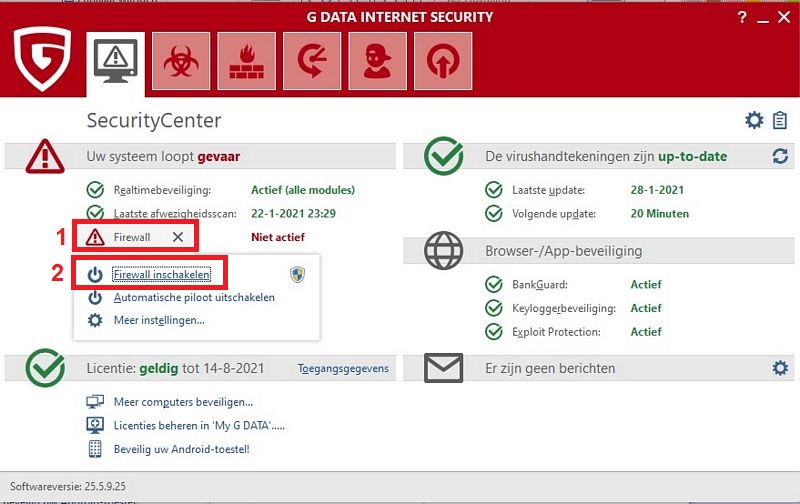
Task: Close the Firewall menu with X
Action: point(178,237)
